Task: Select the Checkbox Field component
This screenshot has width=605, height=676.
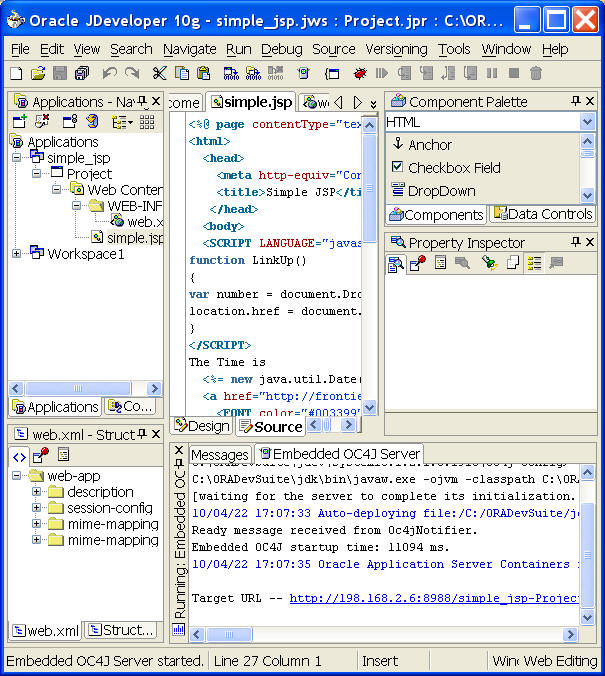Action: click(x=447, y=168)
